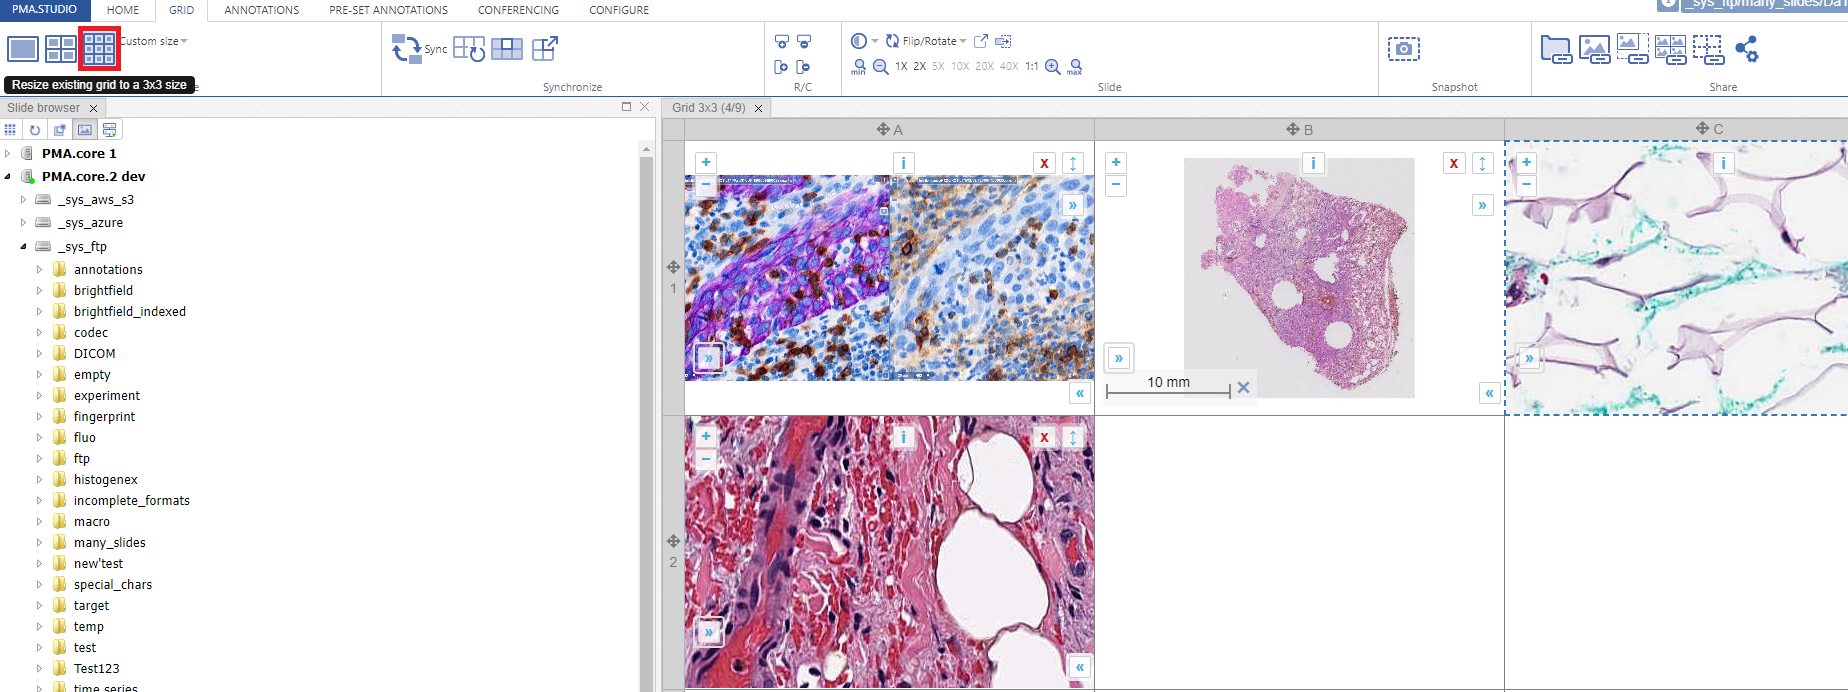Screen dimensions: 1848x692
Task: Expand the brightfield folder
Action: point(39,291)
